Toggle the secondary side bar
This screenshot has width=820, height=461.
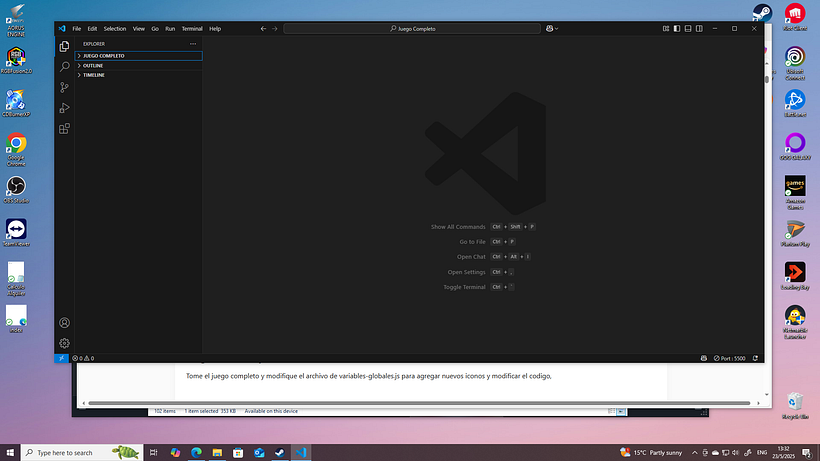click(x=699, y=29)
